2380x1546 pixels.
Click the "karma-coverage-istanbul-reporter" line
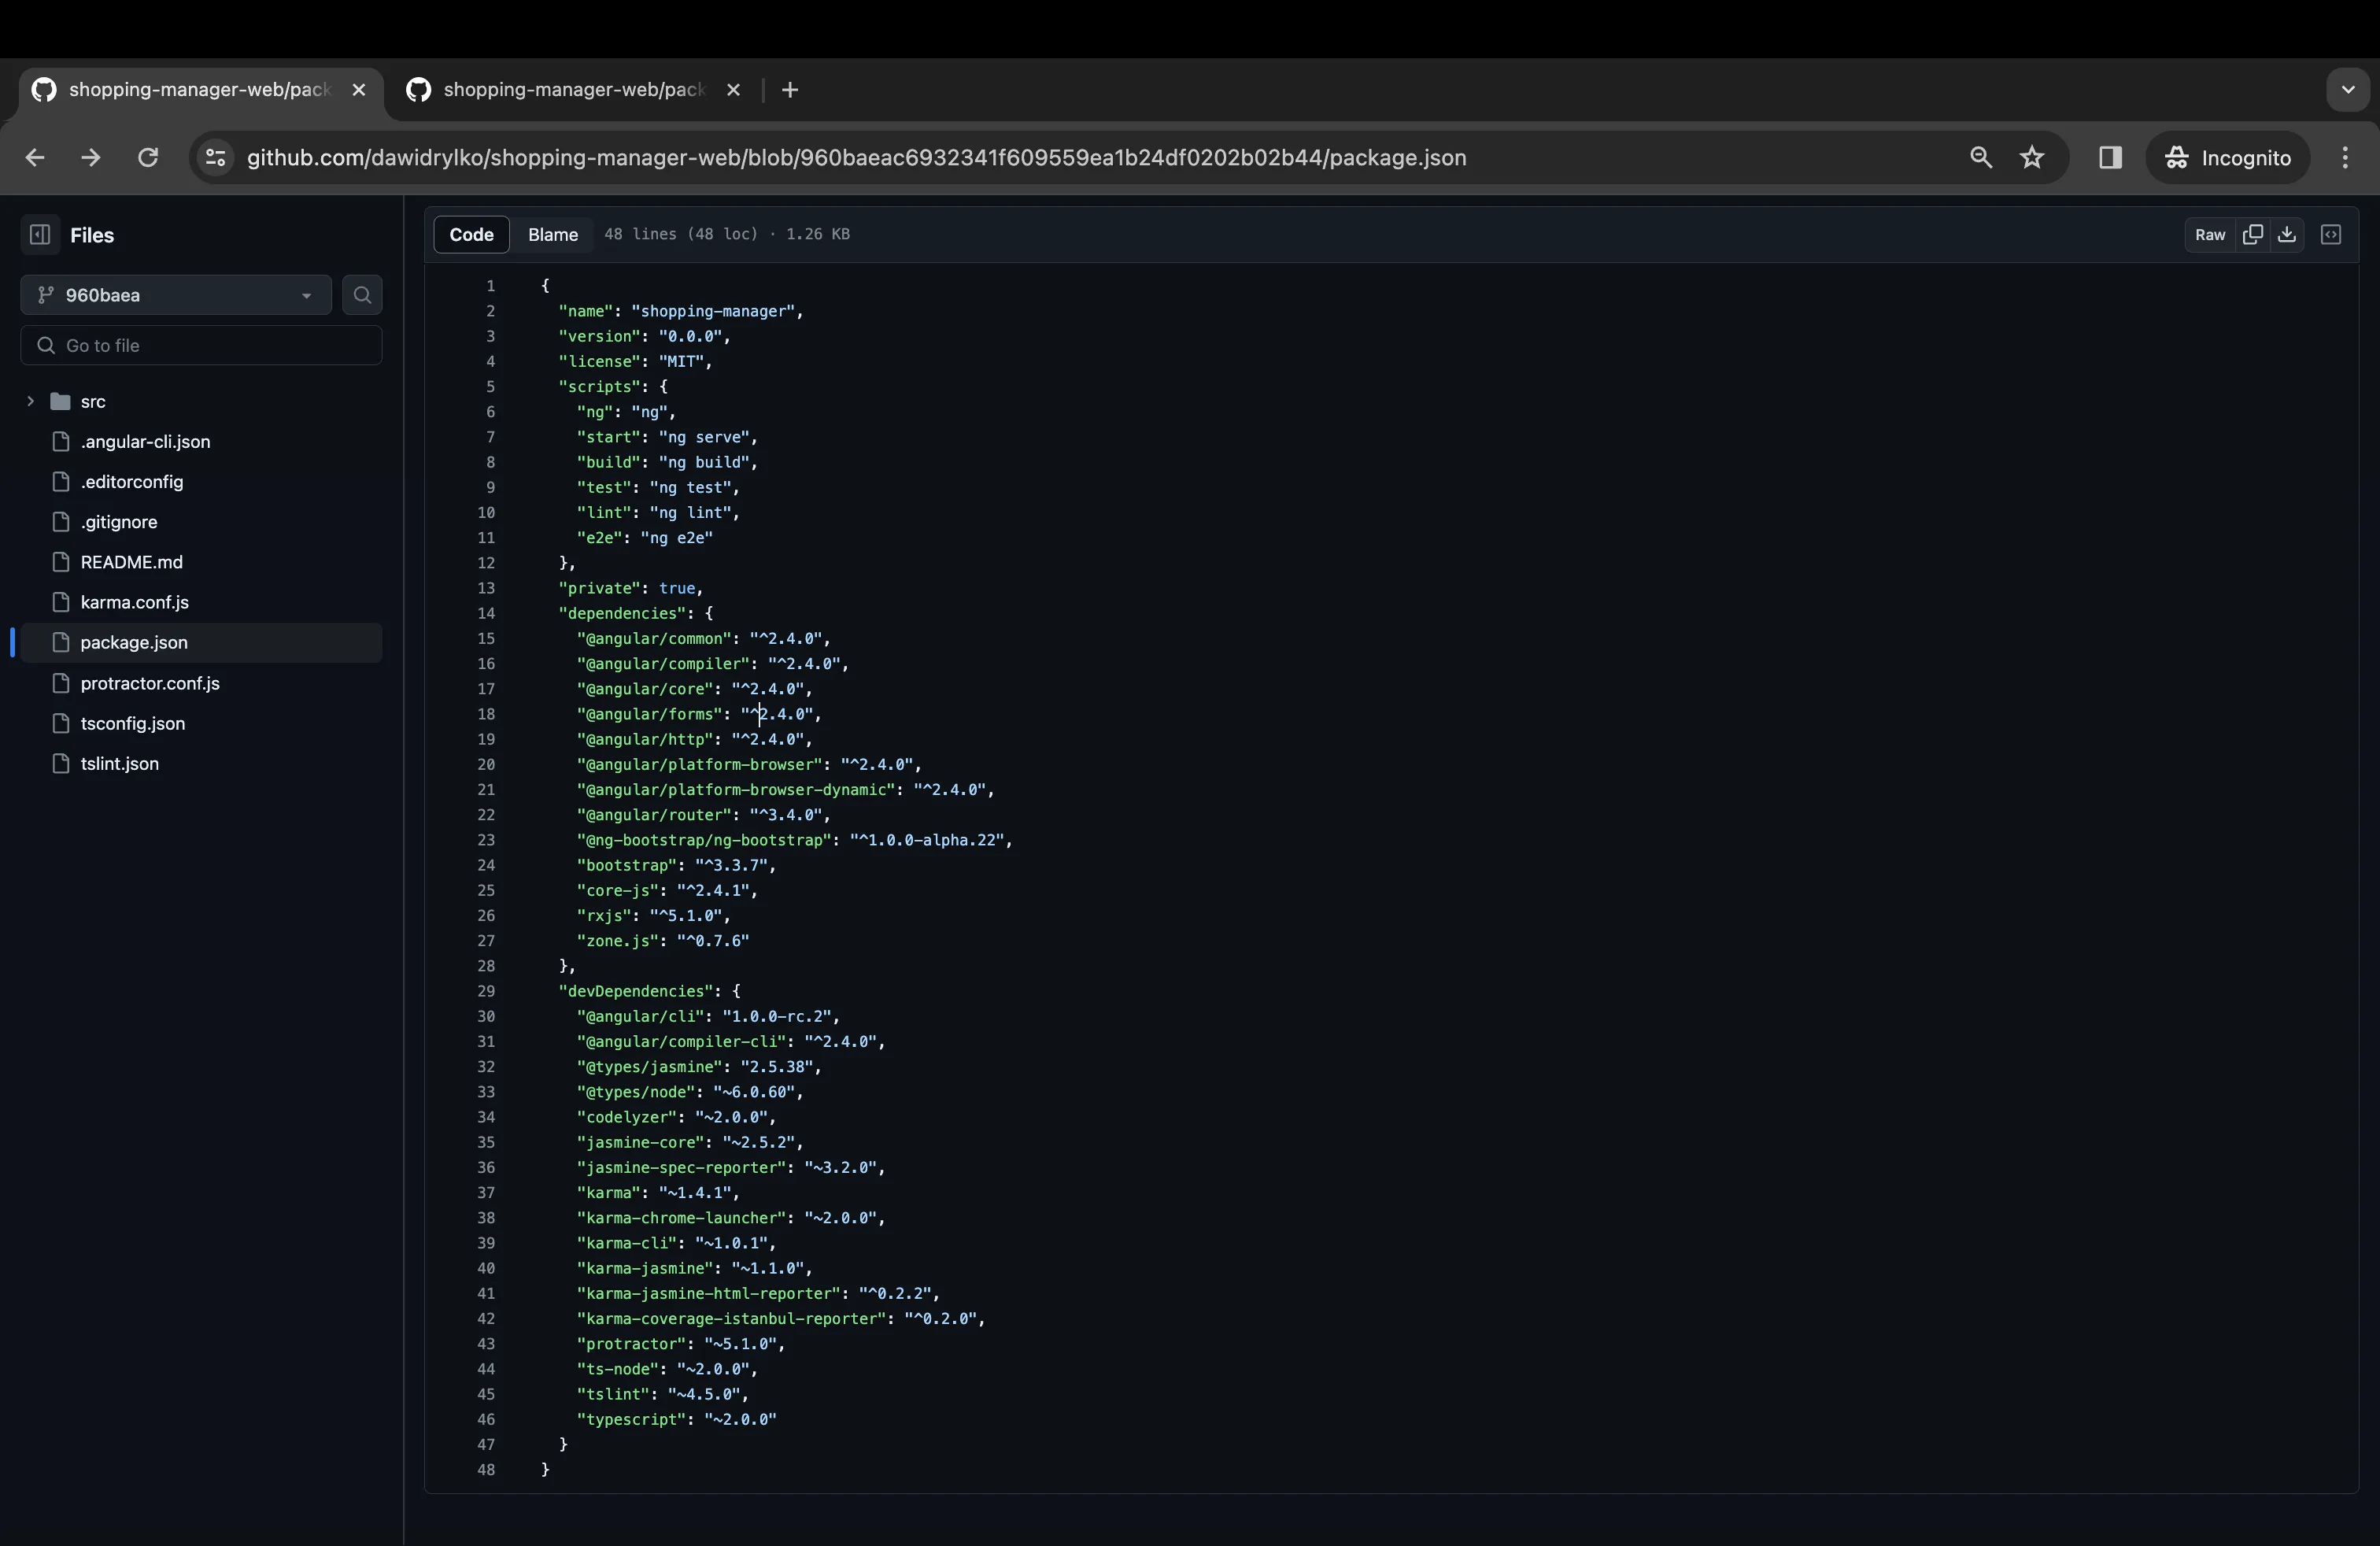click(781, 1318)
